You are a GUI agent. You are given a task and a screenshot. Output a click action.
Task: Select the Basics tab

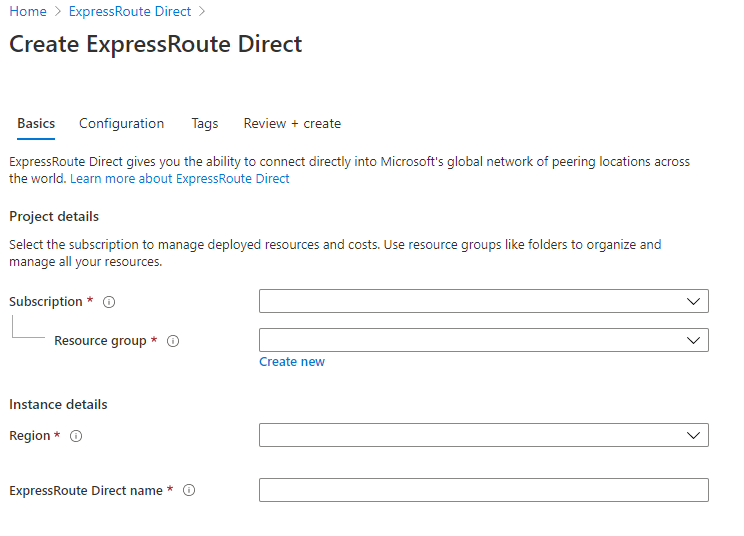pyautogui.click(x=36, y=124)
